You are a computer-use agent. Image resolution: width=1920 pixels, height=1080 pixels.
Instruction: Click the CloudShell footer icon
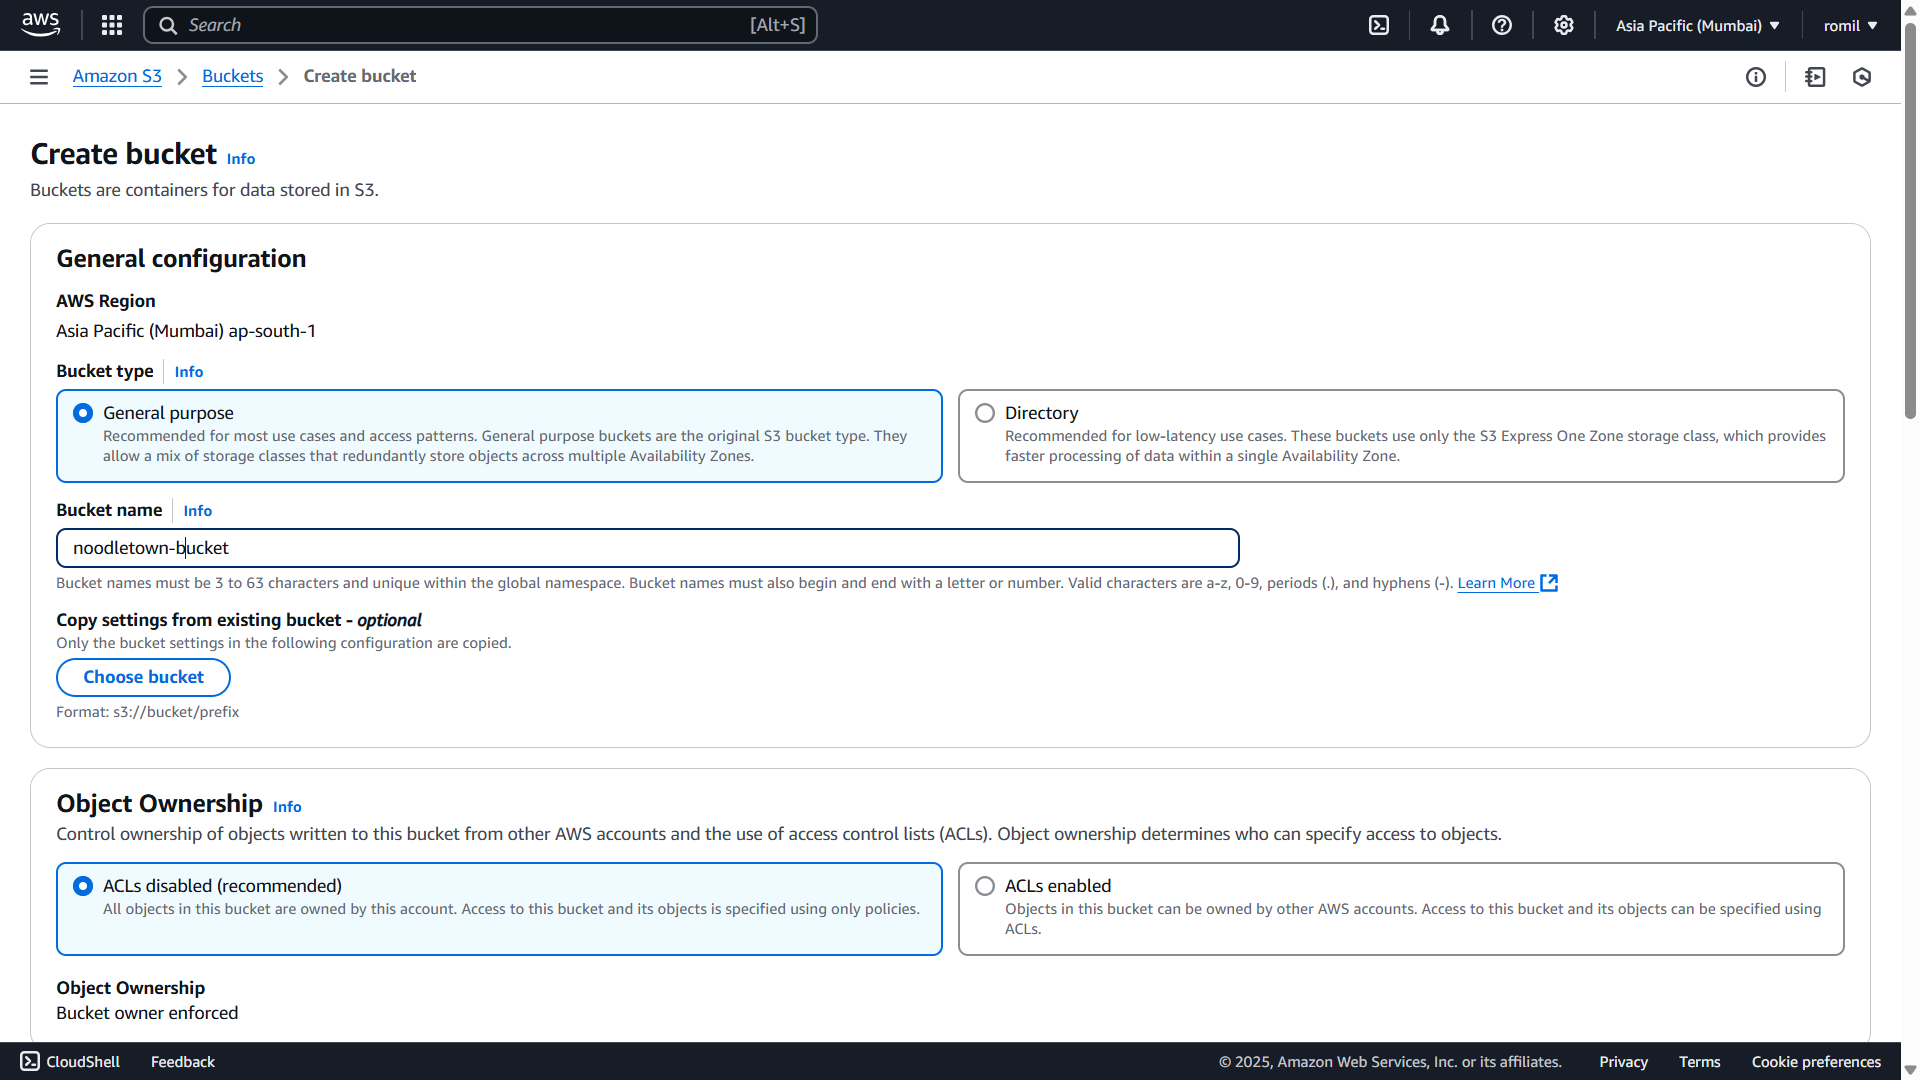click(x=30, y=1061)
